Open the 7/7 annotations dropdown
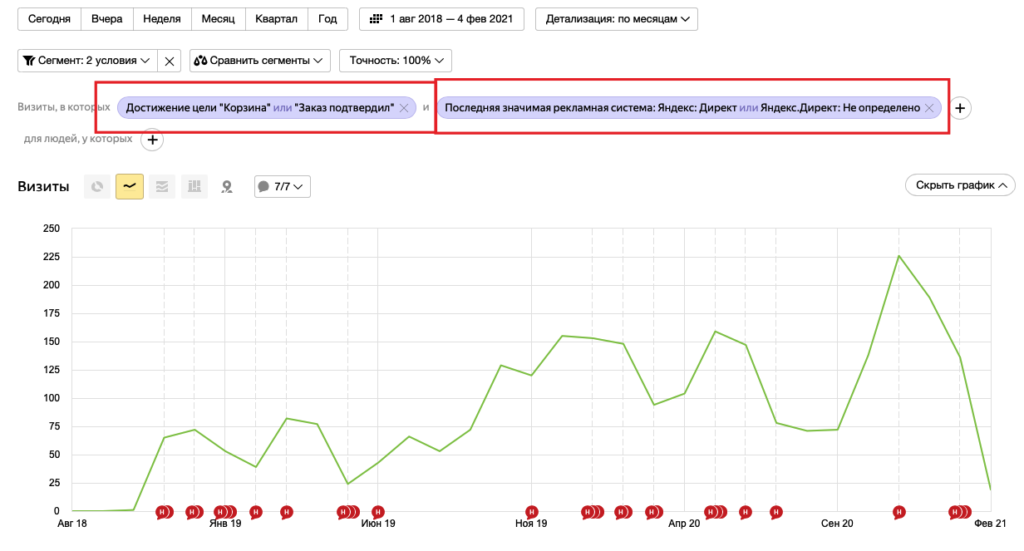 pyautogui.click(x=282, y=187)
